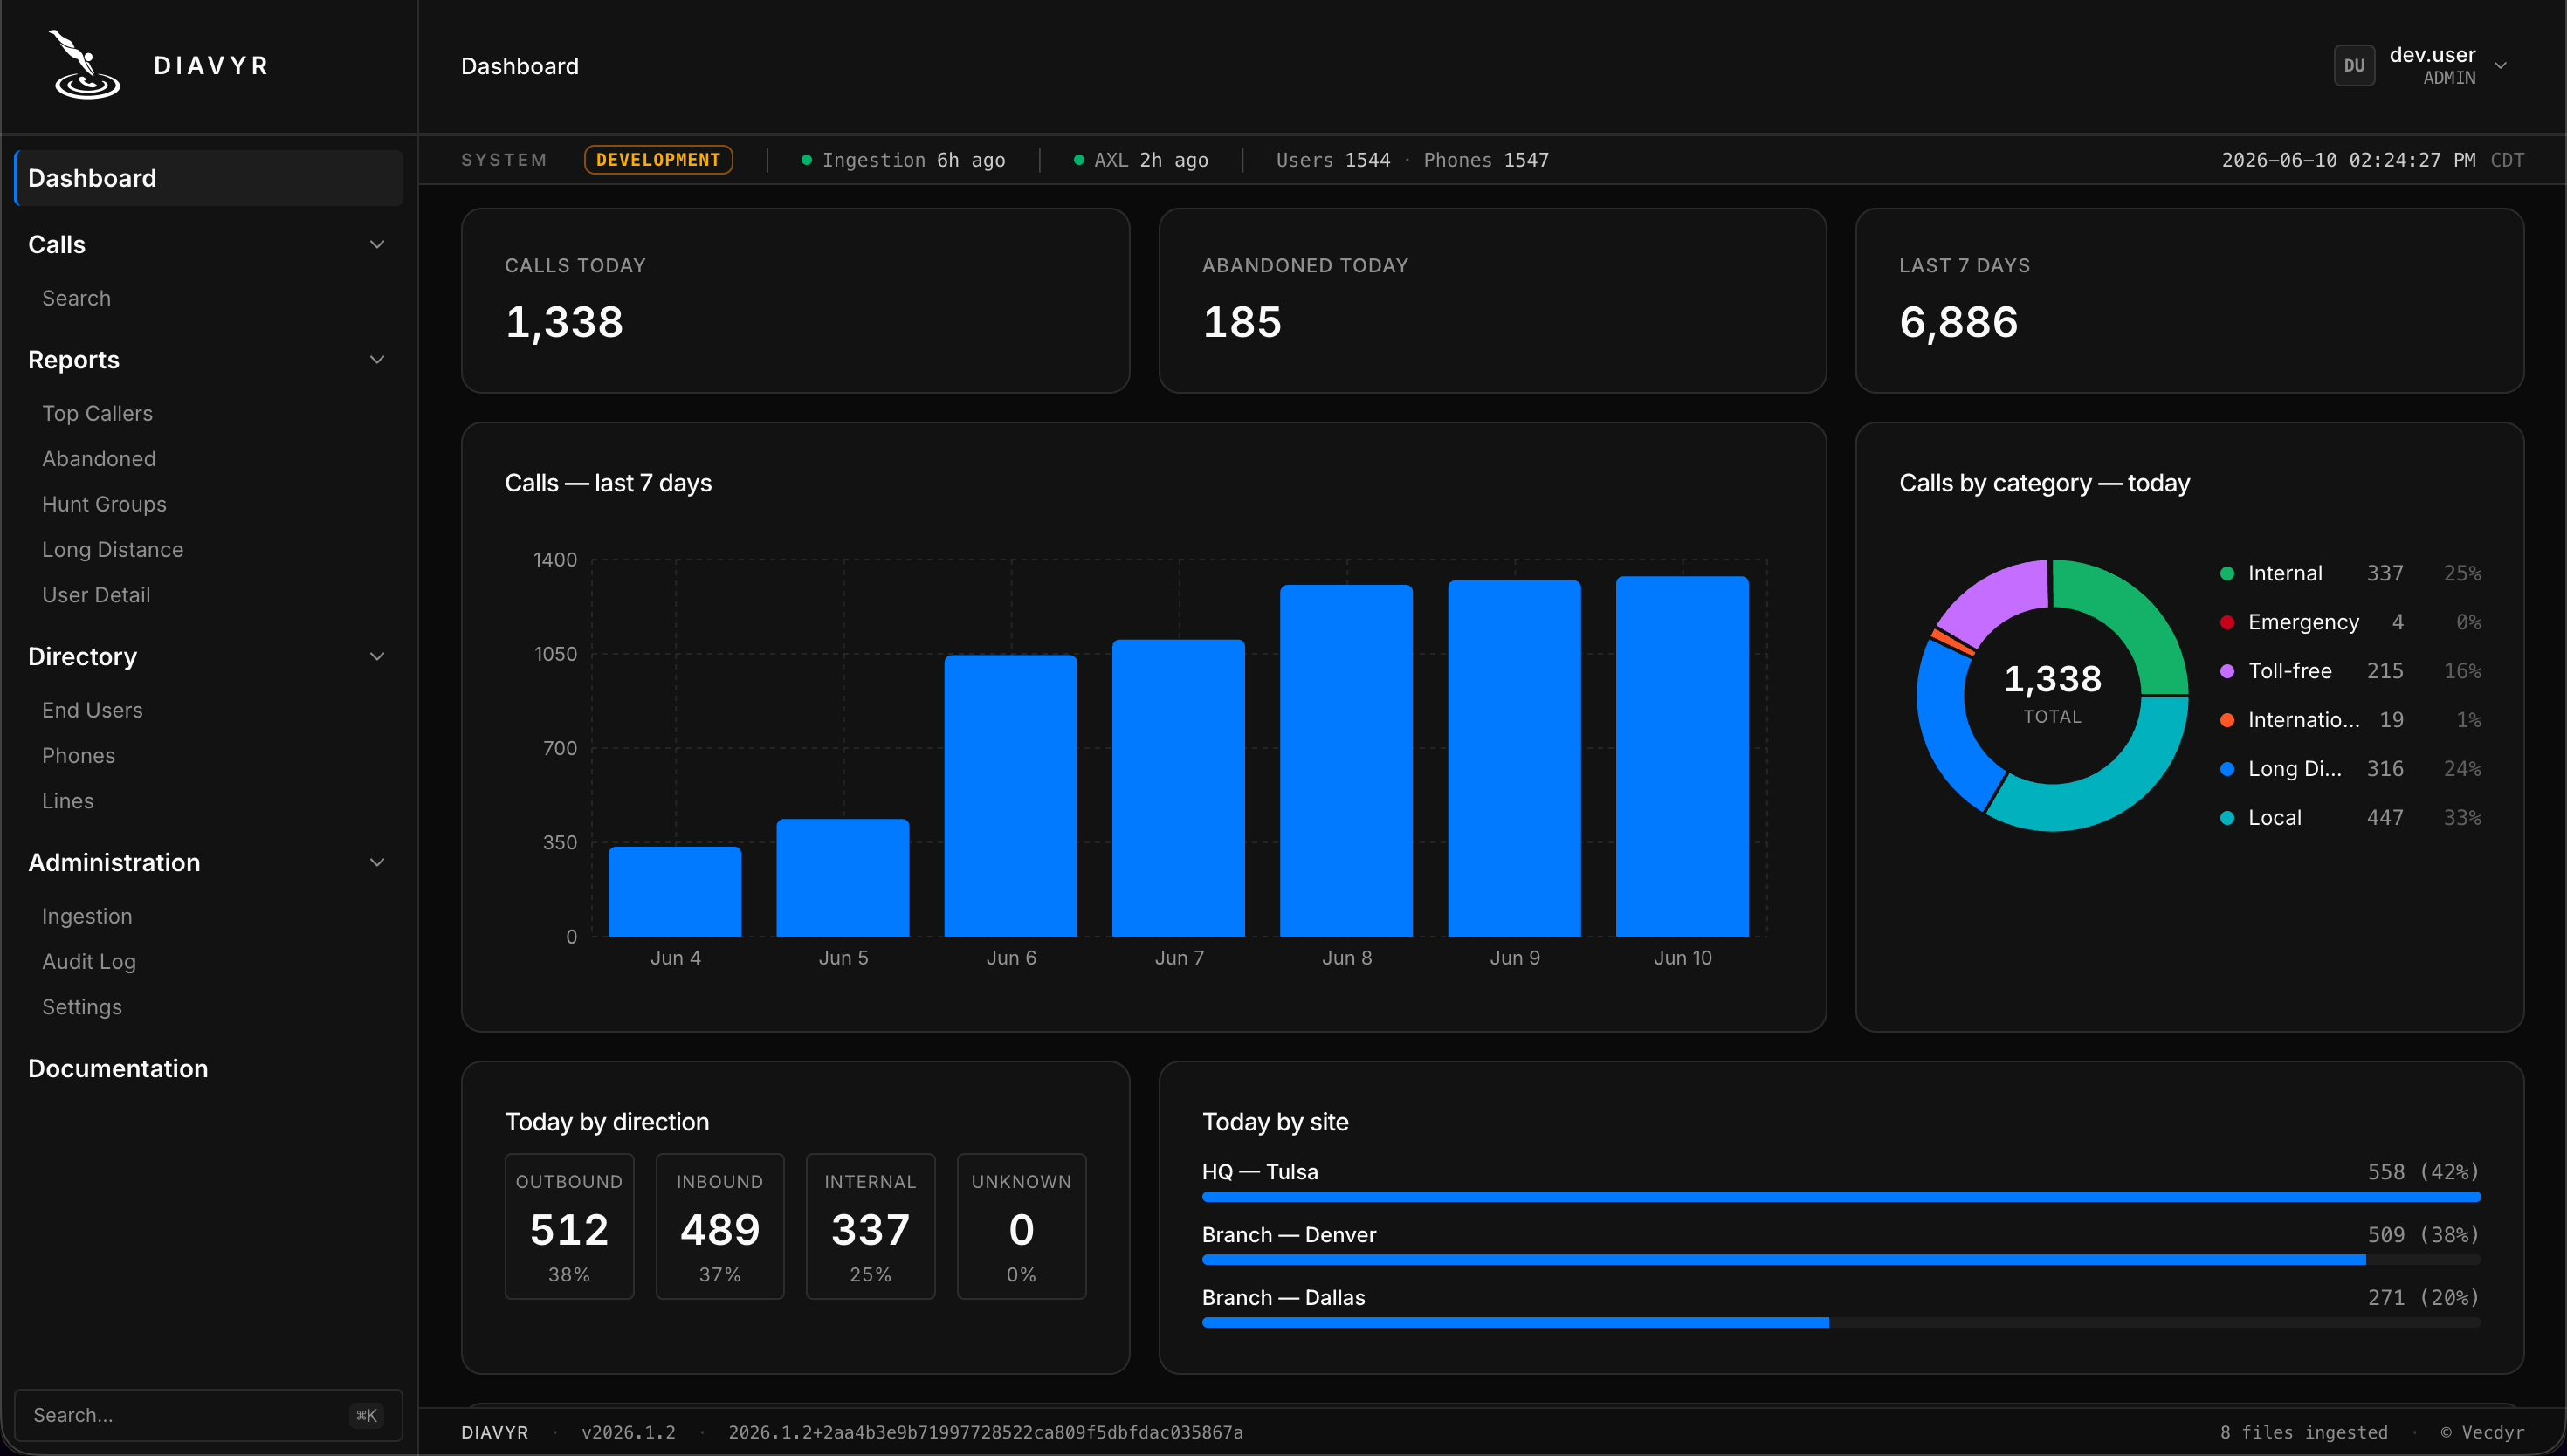Click the purple Toll-free legend dot
This screenshot has height=1456, width=2567.
2227,672
